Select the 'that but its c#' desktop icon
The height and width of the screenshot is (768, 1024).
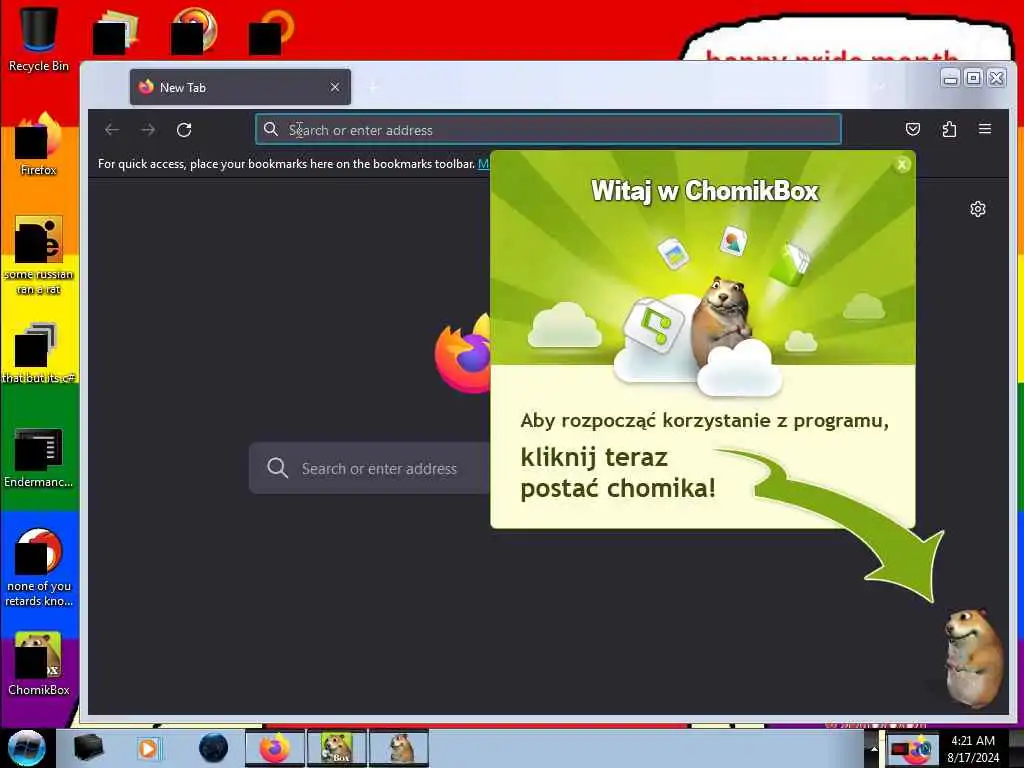click(39, 353)
